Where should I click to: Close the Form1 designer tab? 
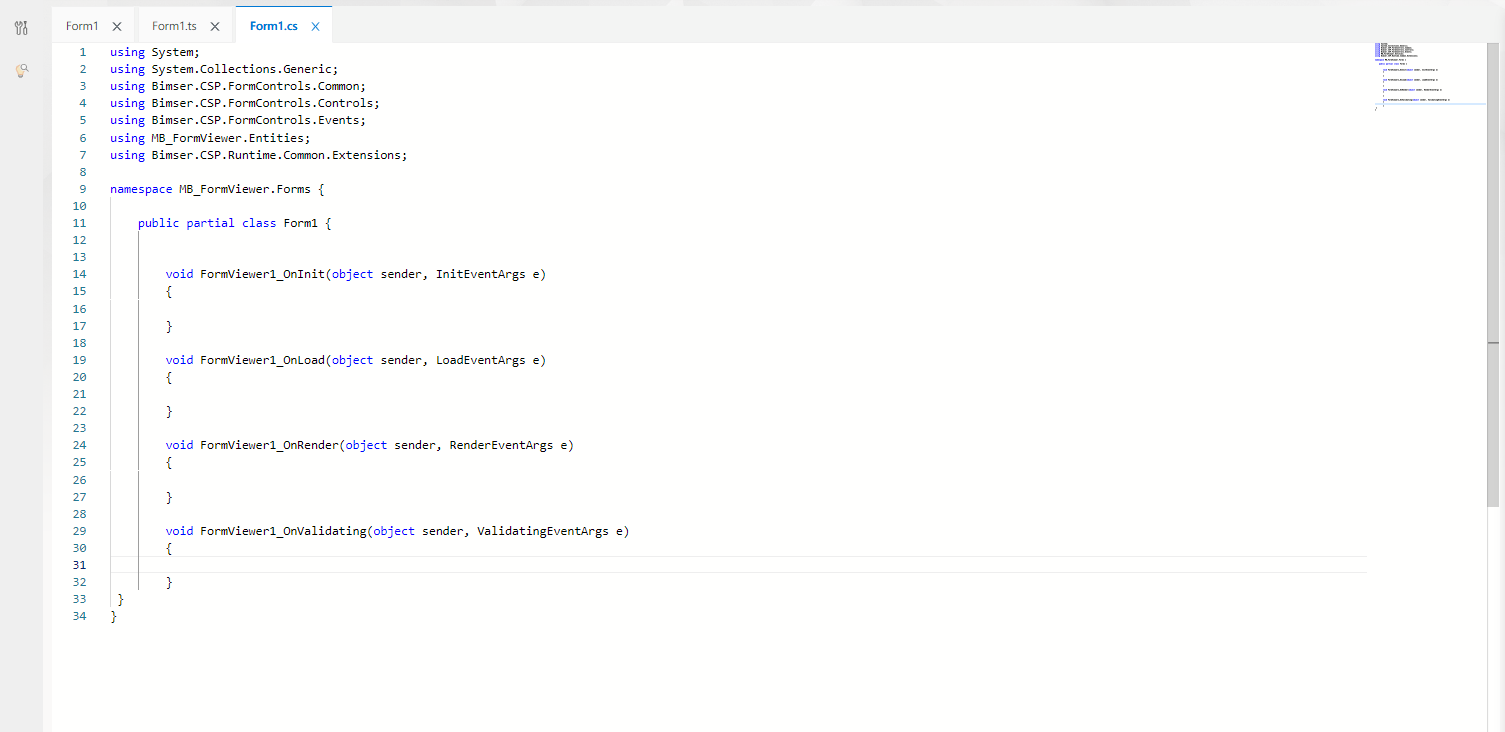tap(117, 26)
